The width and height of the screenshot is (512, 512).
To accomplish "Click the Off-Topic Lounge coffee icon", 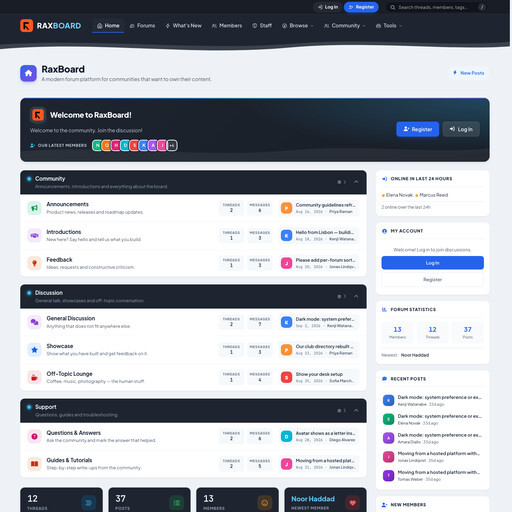I will [34, 377].
